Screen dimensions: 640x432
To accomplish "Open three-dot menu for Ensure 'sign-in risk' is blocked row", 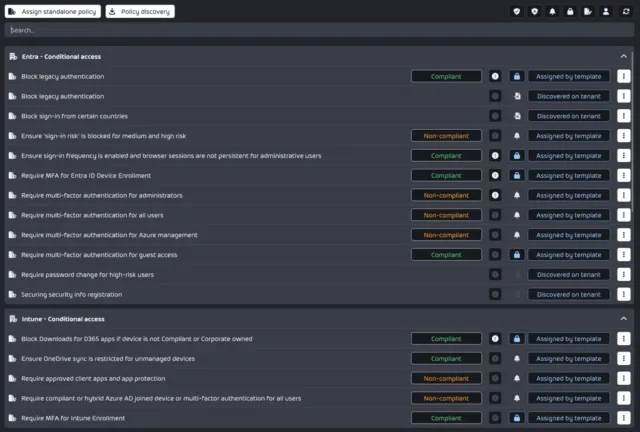I will (623, 136).
